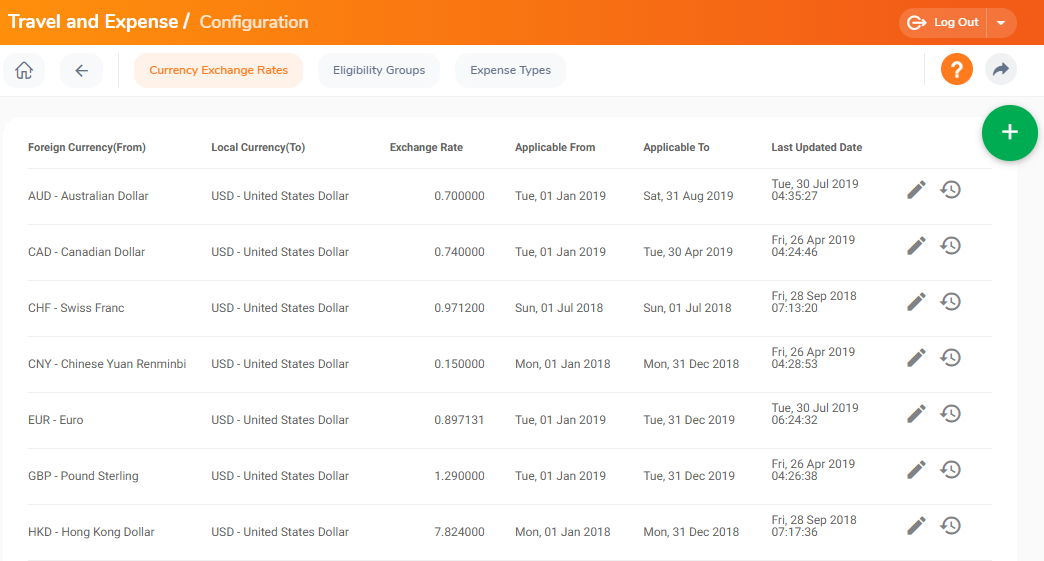The width and height of the screenshot is (1044, 561).
Task: Edit the CNY Chinese Yuan Renminbi rate
Action: click(x=916, y=357)
